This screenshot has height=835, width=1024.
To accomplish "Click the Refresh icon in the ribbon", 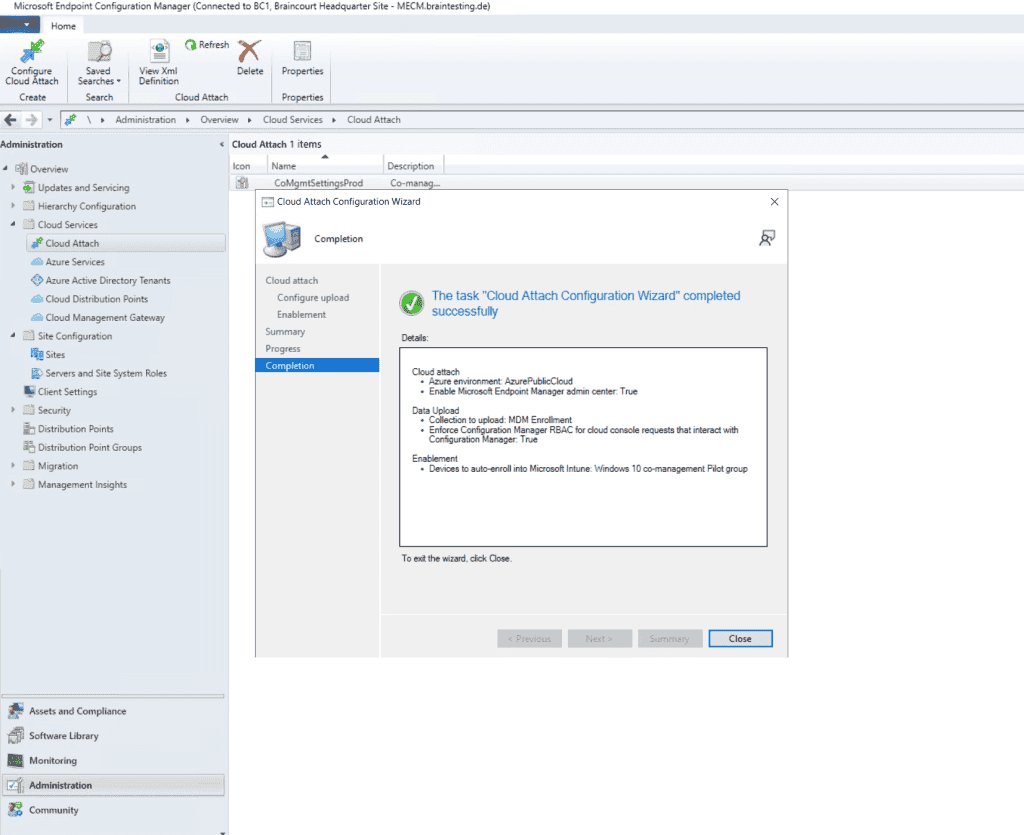I will [x=207, y=44].
